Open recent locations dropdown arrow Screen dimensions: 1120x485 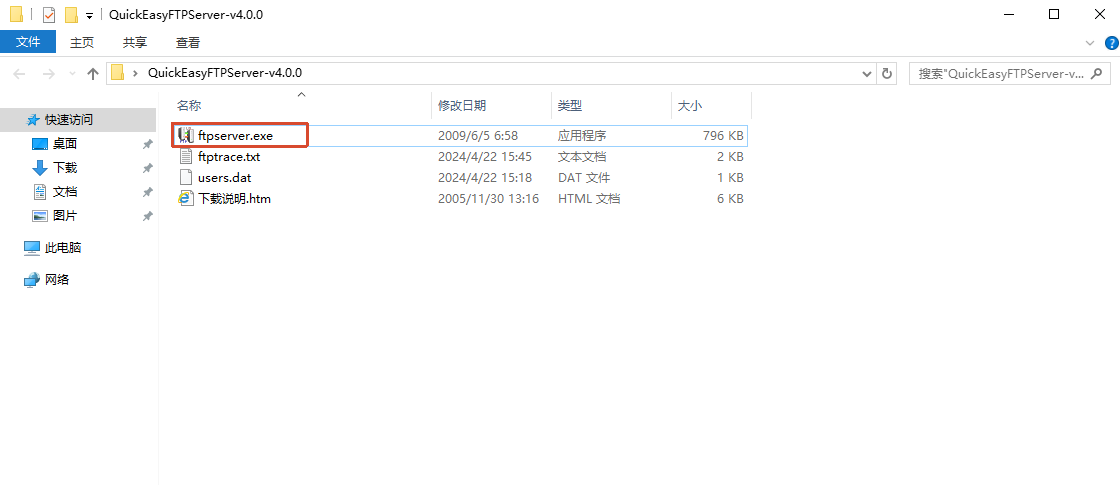(71, 74)
